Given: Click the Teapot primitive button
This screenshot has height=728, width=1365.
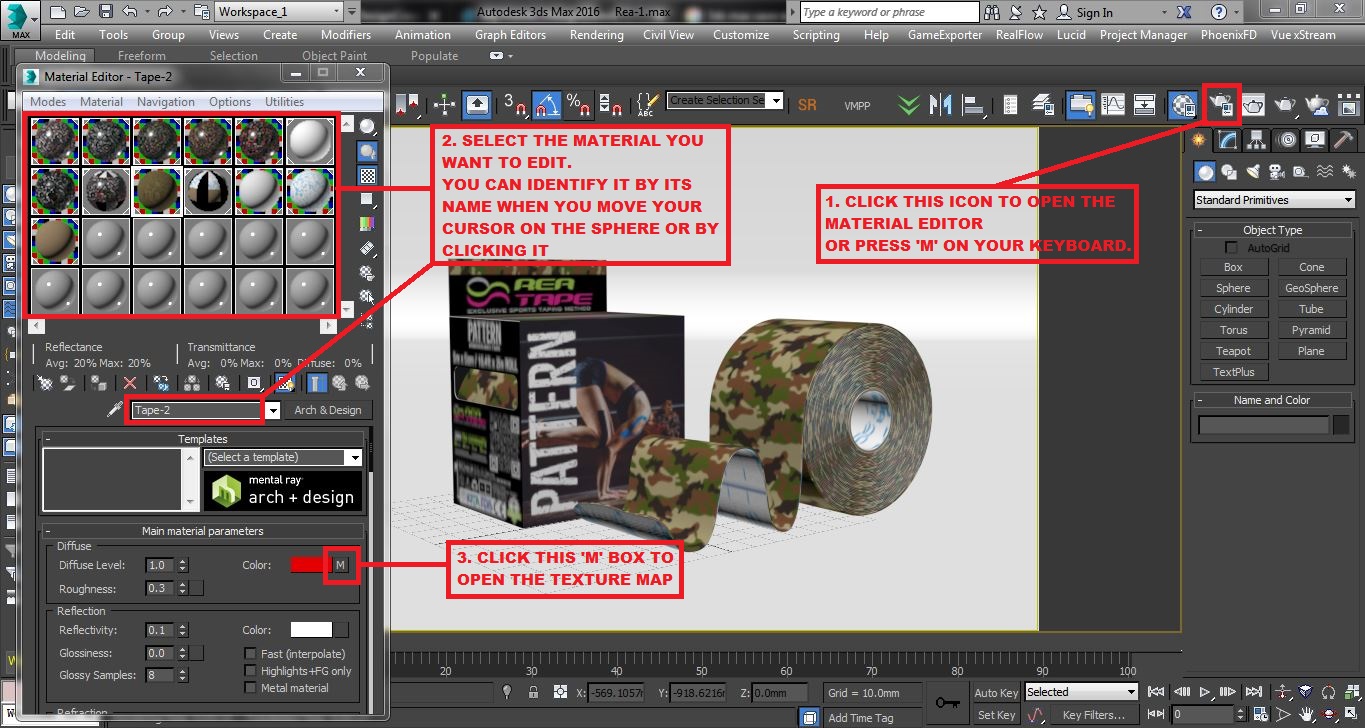Looking at the screenshot, I should [1233, 350].
